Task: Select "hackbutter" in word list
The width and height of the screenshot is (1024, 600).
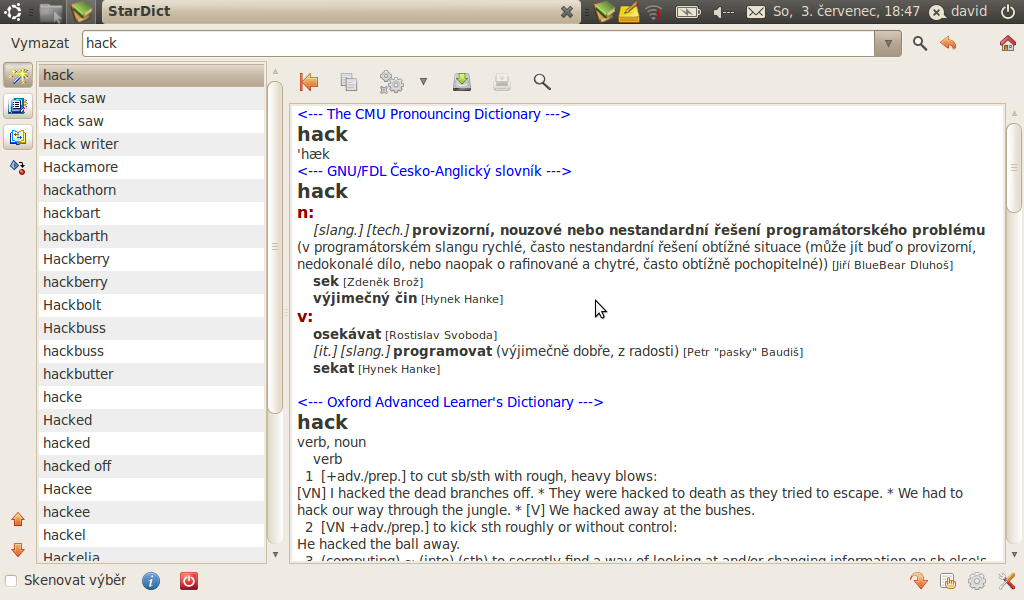Action: tap(152, 374)
